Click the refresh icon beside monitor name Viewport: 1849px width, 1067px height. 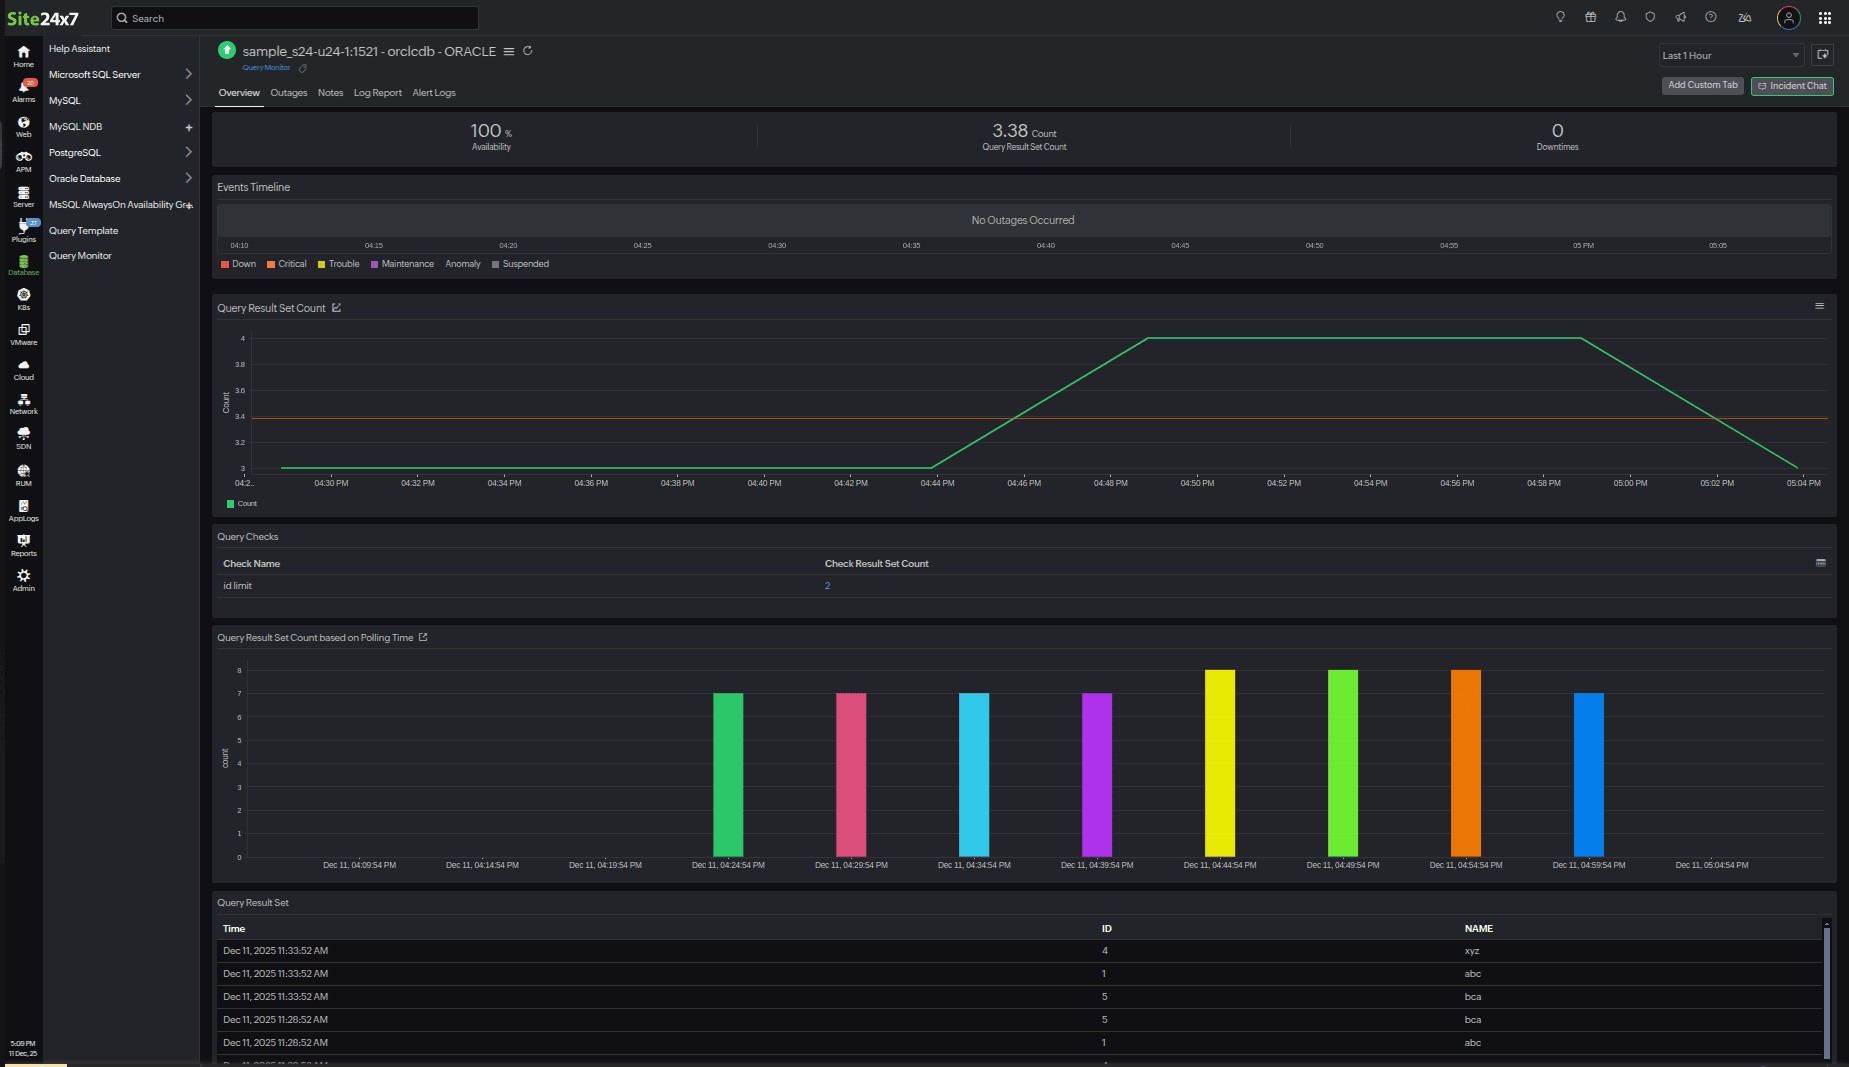point(528,51)
